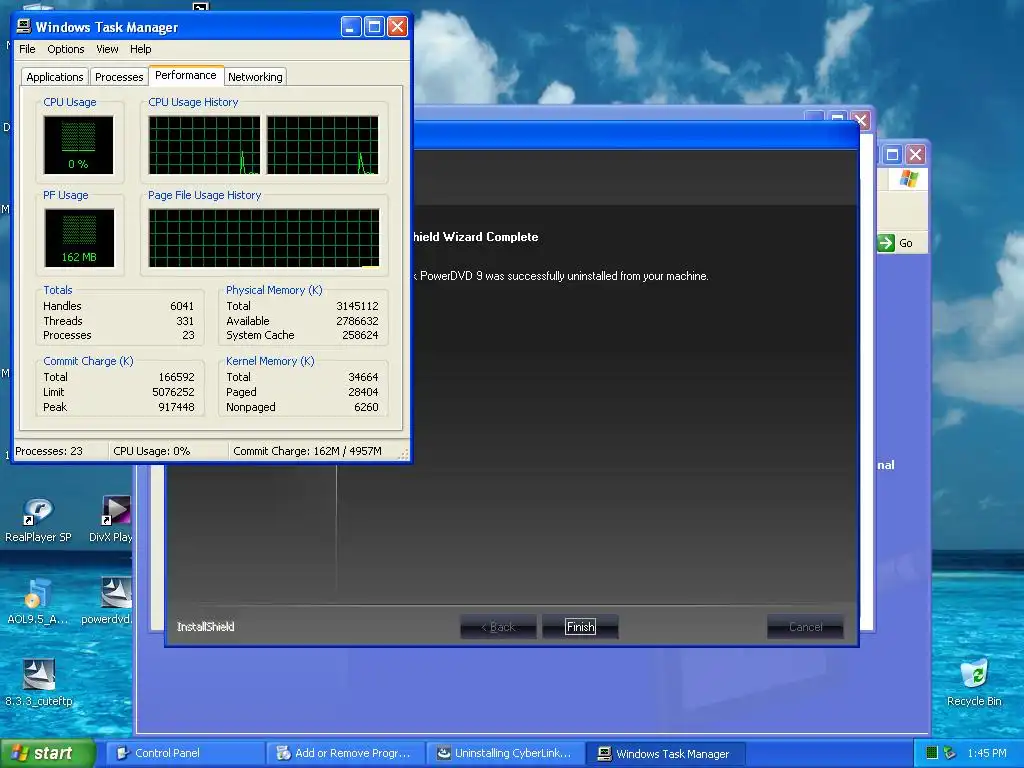Open the RealPlayer SP desktop shortcut
1024x768 pixels.
tap(37, 520)
